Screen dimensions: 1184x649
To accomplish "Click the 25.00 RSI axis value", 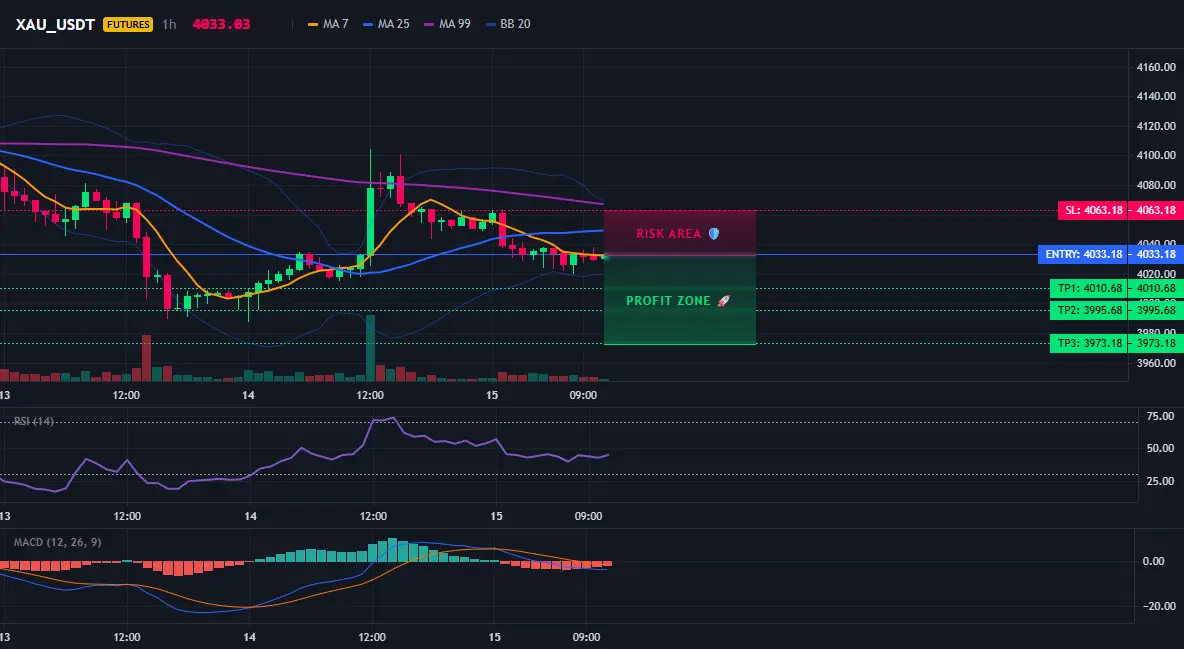I will 1160,481.
